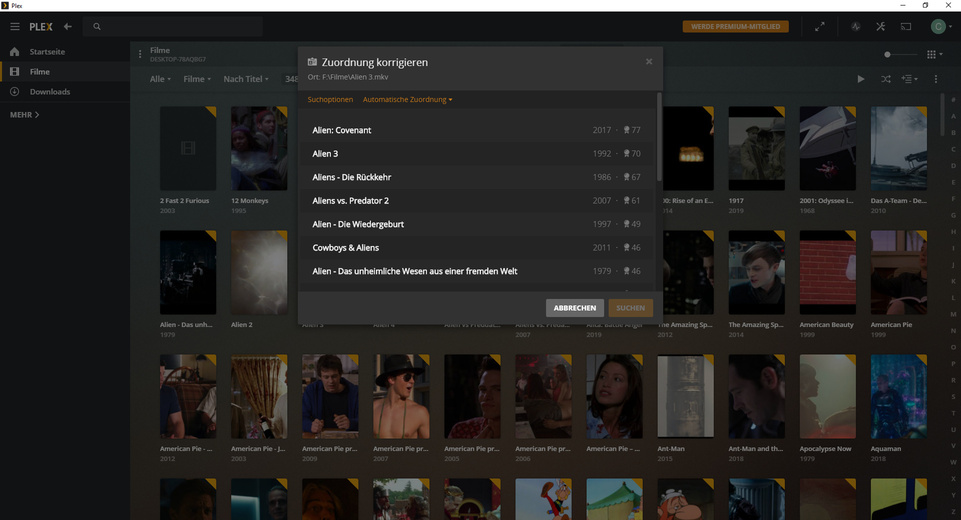Open the 2001: Odyssee poster

pyautogui.click(x=828, y=148)
